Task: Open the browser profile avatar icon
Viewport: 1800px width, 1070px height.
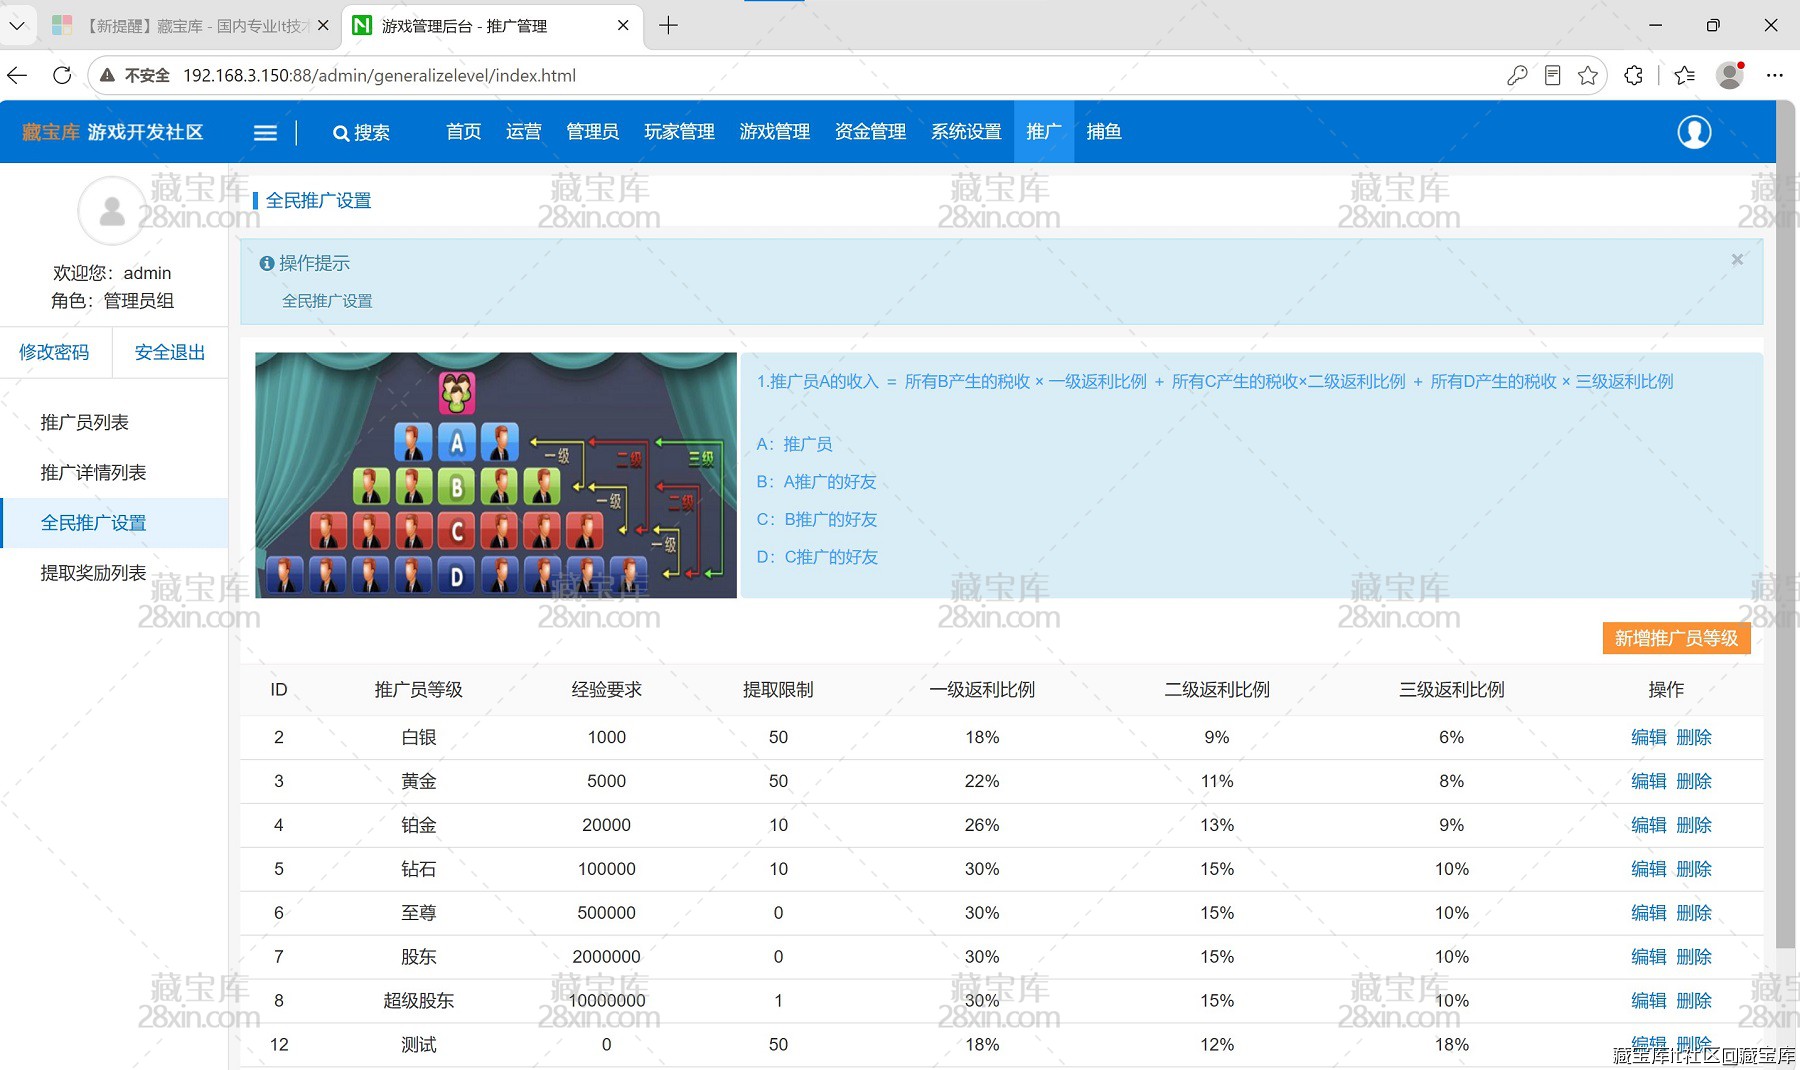Action: tap(1730, 75)
